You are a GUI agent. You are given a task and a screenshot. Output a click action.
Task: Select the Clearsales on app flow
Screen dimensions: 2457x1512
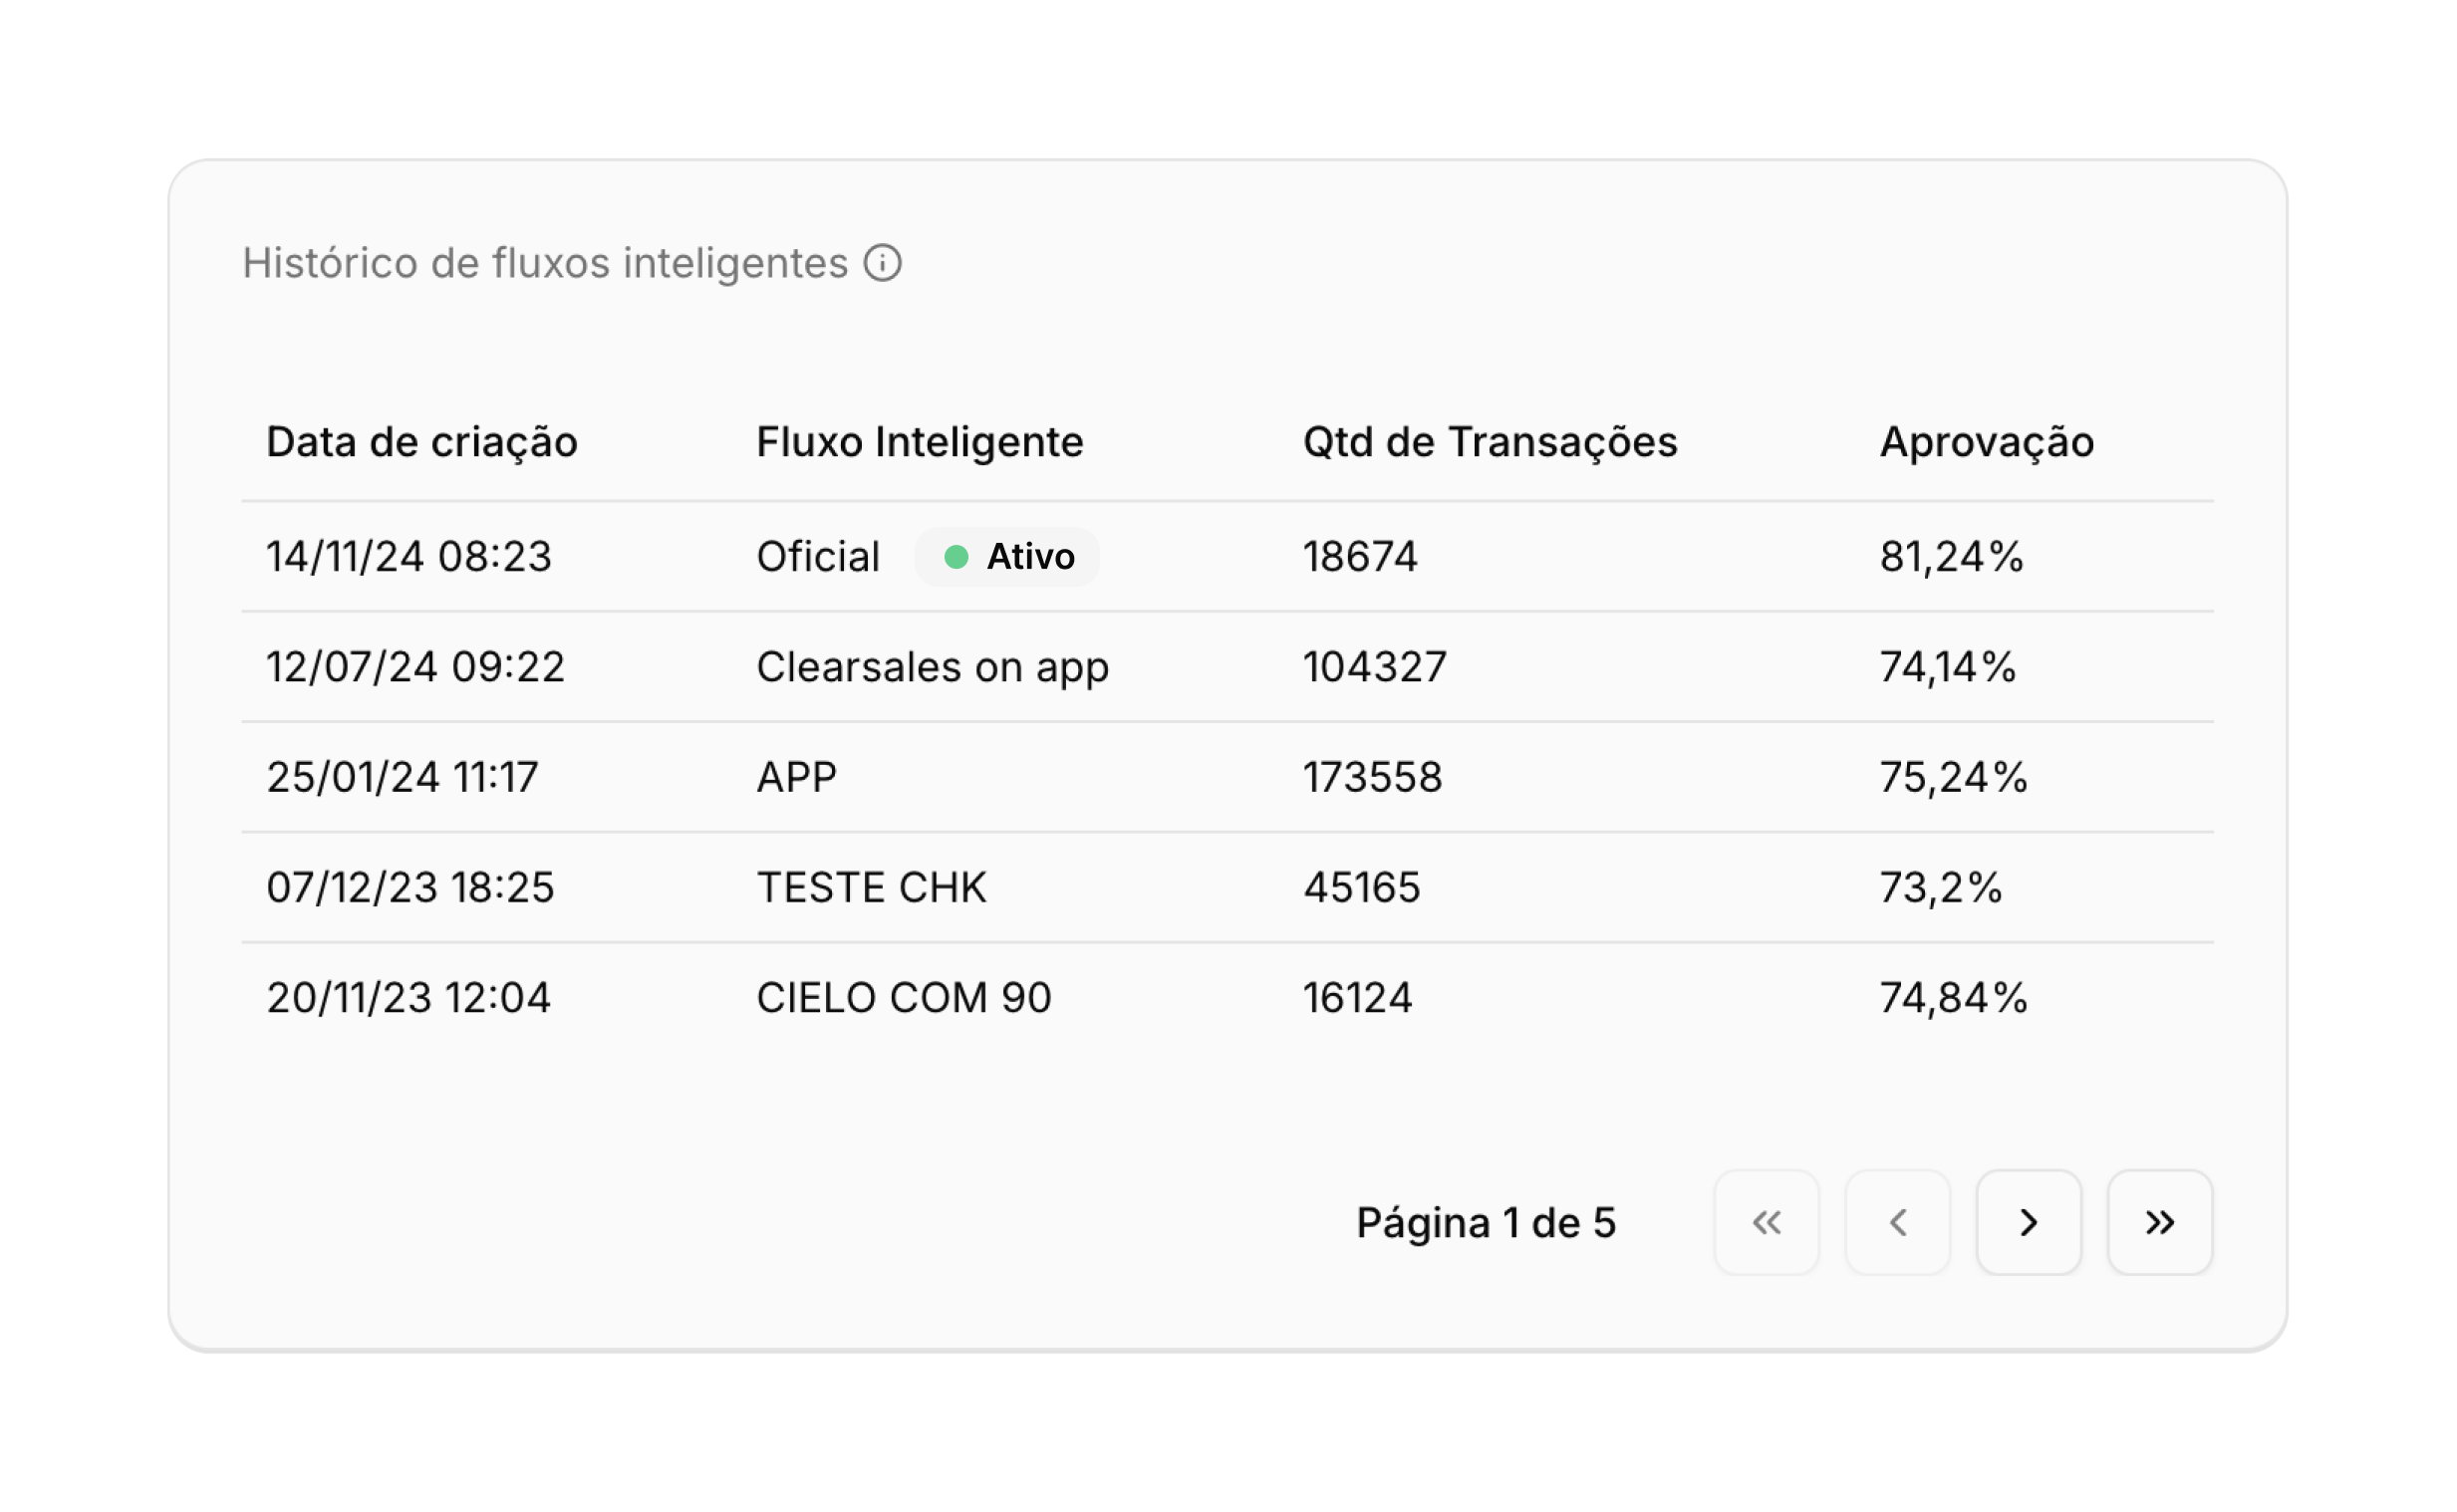click(932, 667)
